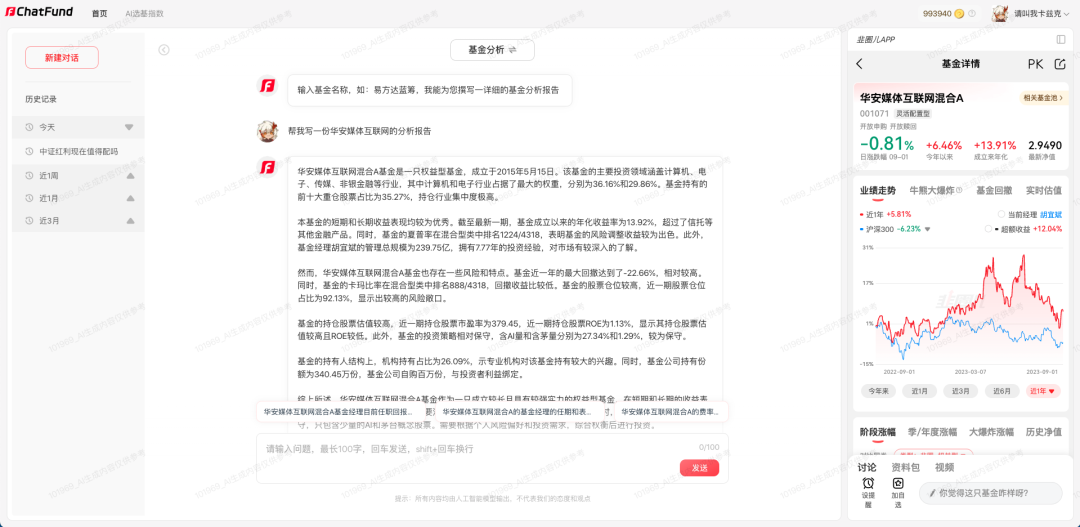
Task: Click the 灵活配置型 fund type tag
Action: [x=913, y=113]
